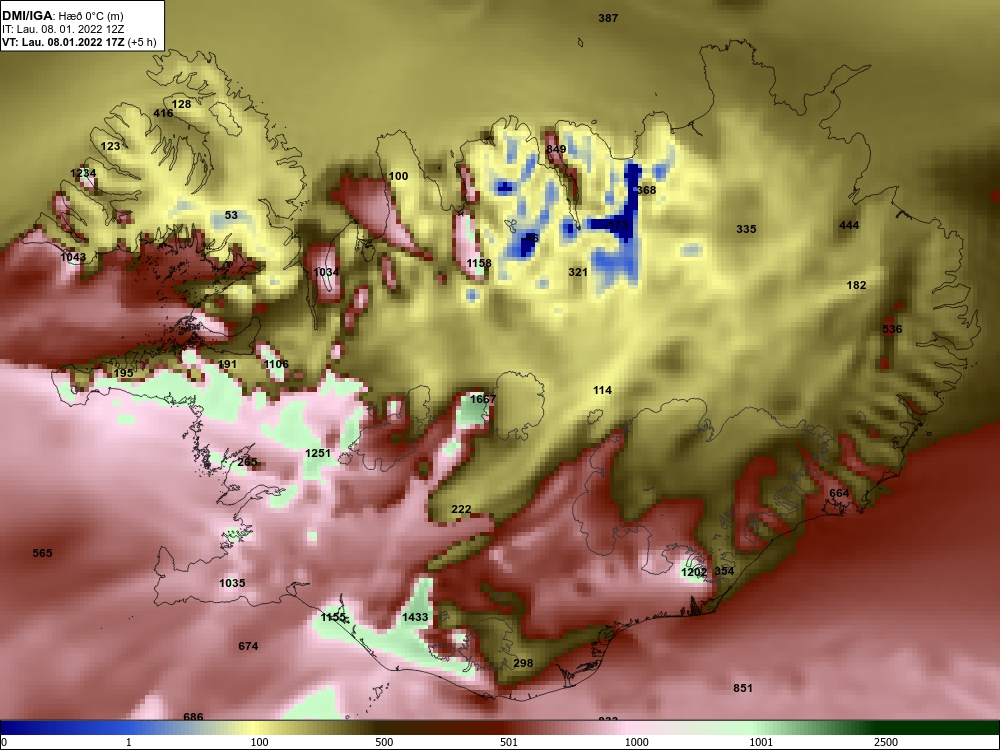Click the 1202 value on the map
This screenshot has width=1000, height=750.
pyautogui.click(x=694, y=573)
